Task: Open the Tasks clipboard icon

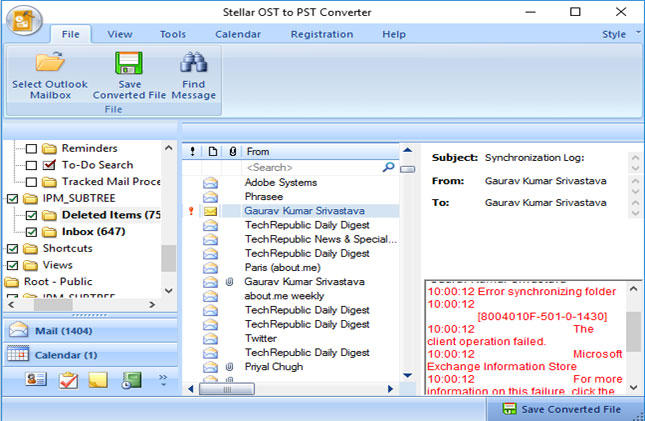Action: (68, 379)
